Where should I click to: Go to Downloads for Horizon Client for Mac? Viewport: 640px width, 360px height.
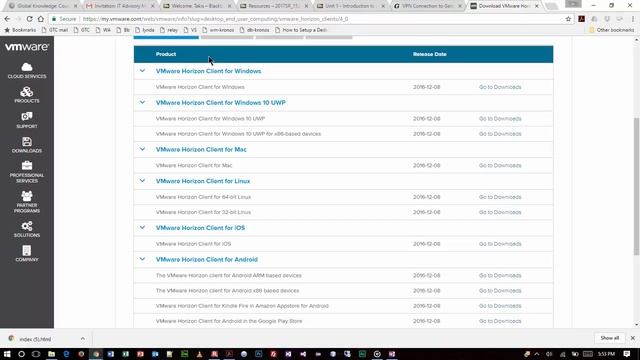(500, 165)
